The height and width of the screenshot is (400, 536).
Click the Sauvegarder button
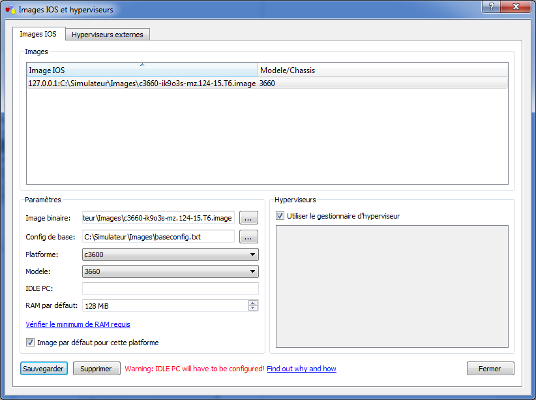click(43, 369)
